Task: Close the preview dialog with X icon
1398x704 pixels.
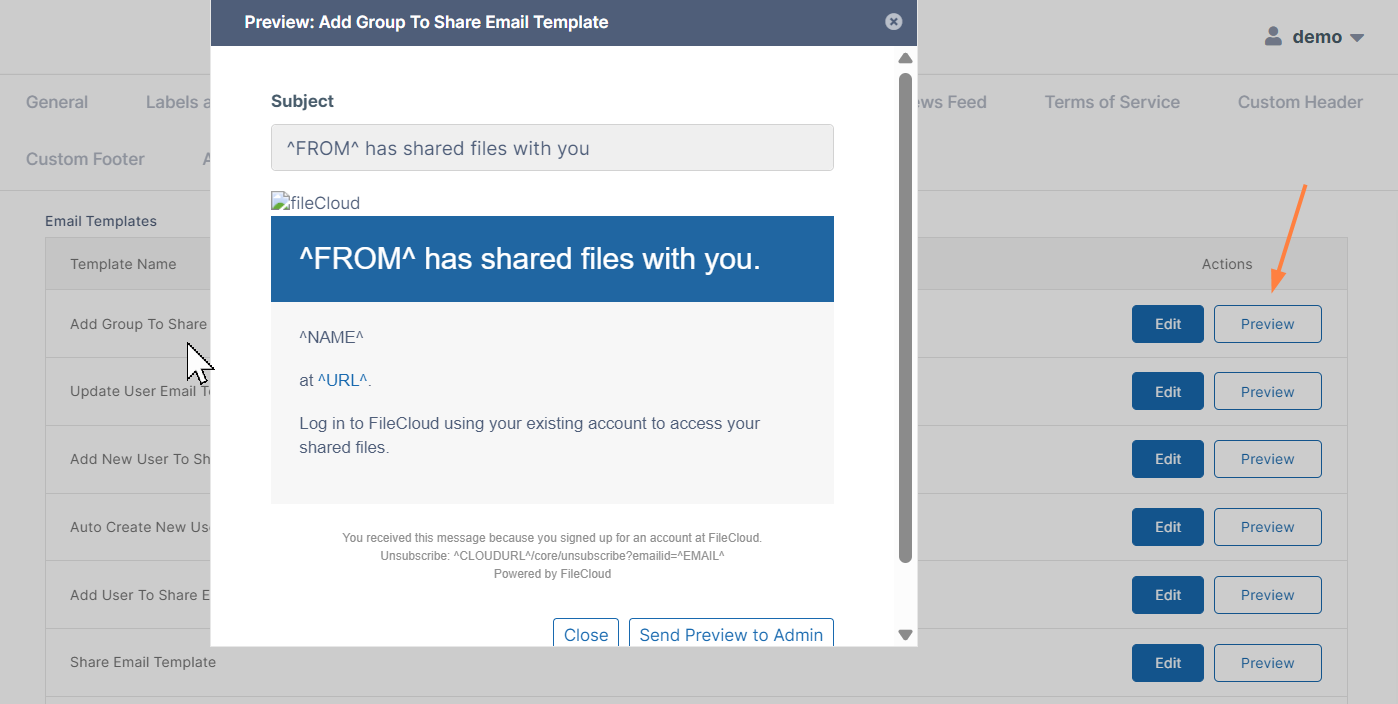Action: click(894, 22)
